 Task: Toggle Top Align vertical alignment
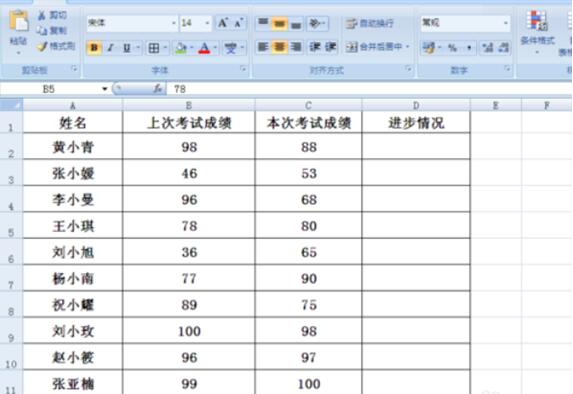coord(263,23)
